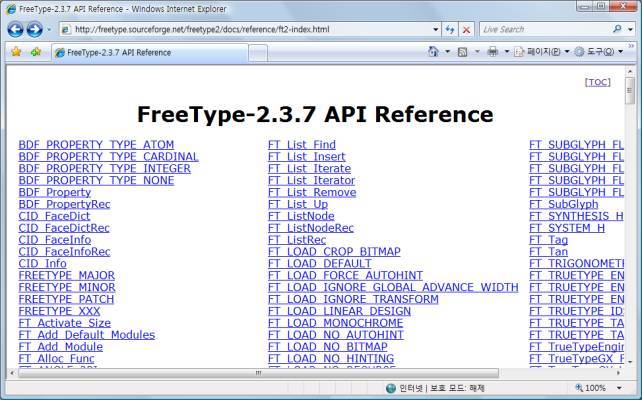Open the BDF_Property link
The width and height of the screenshot is (642, 400).
click(55, 192)
